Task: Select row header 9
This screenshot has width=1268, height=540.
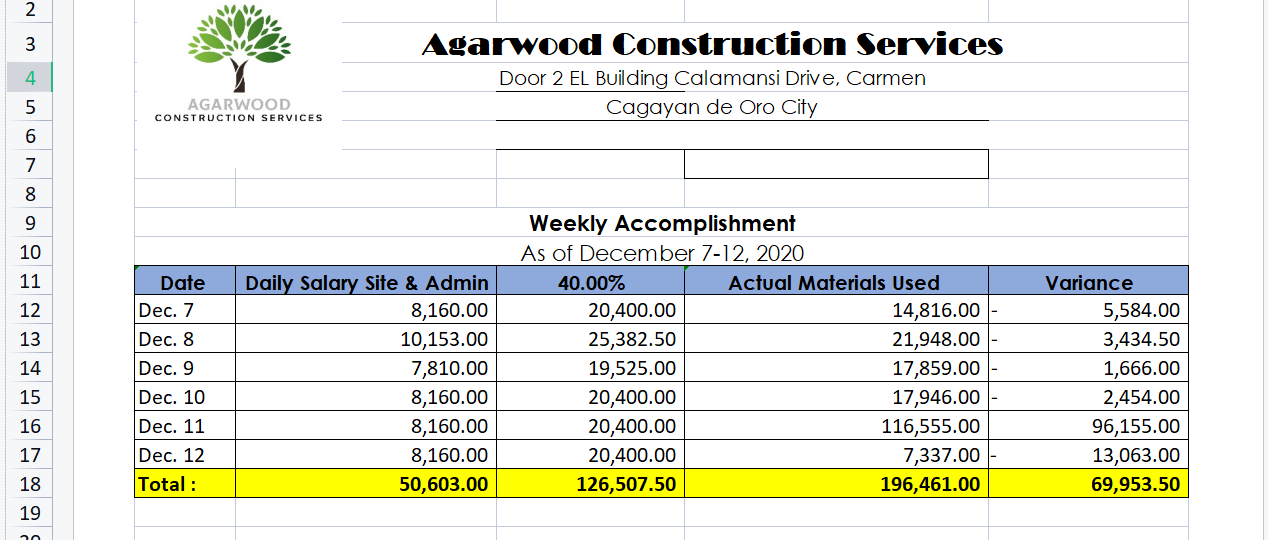Action: tap(29, 223)
